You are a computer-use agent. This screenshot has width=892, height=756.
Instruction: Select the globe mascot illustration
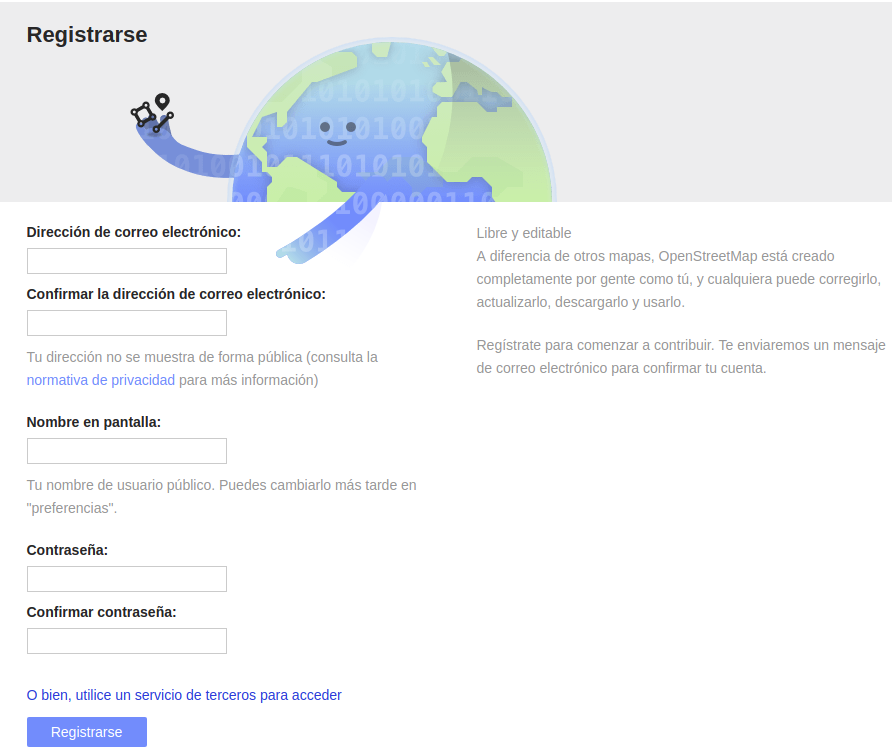344,151
